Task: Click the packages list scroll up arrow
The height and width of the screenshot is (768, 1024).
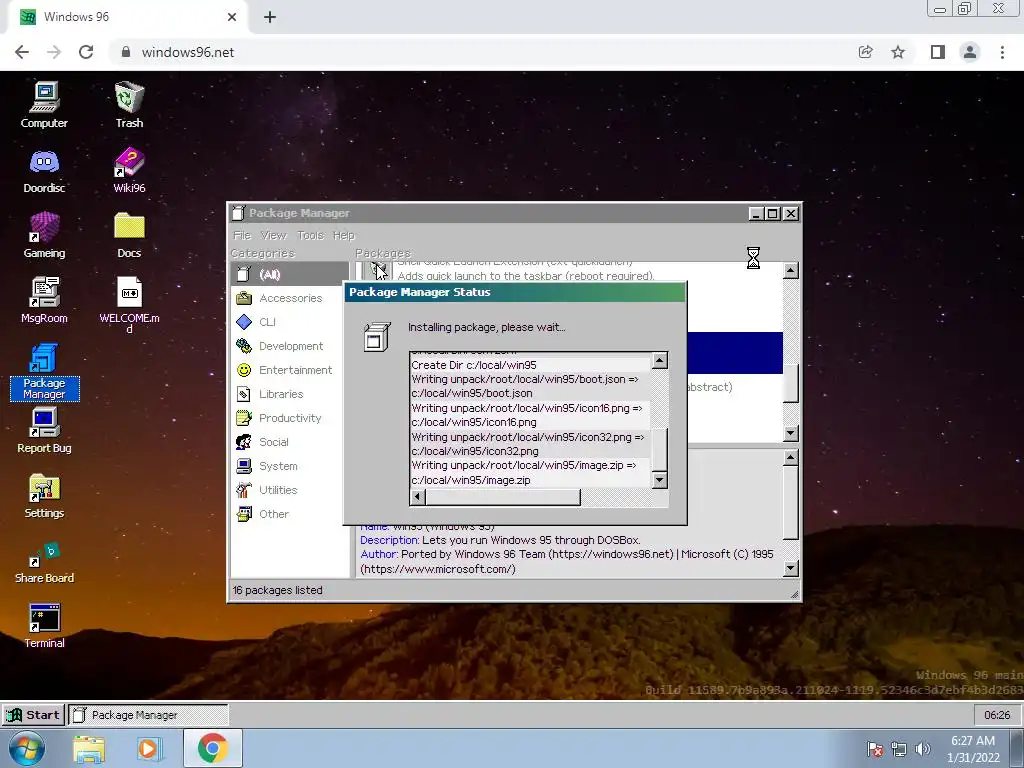Action: (791, 270)
